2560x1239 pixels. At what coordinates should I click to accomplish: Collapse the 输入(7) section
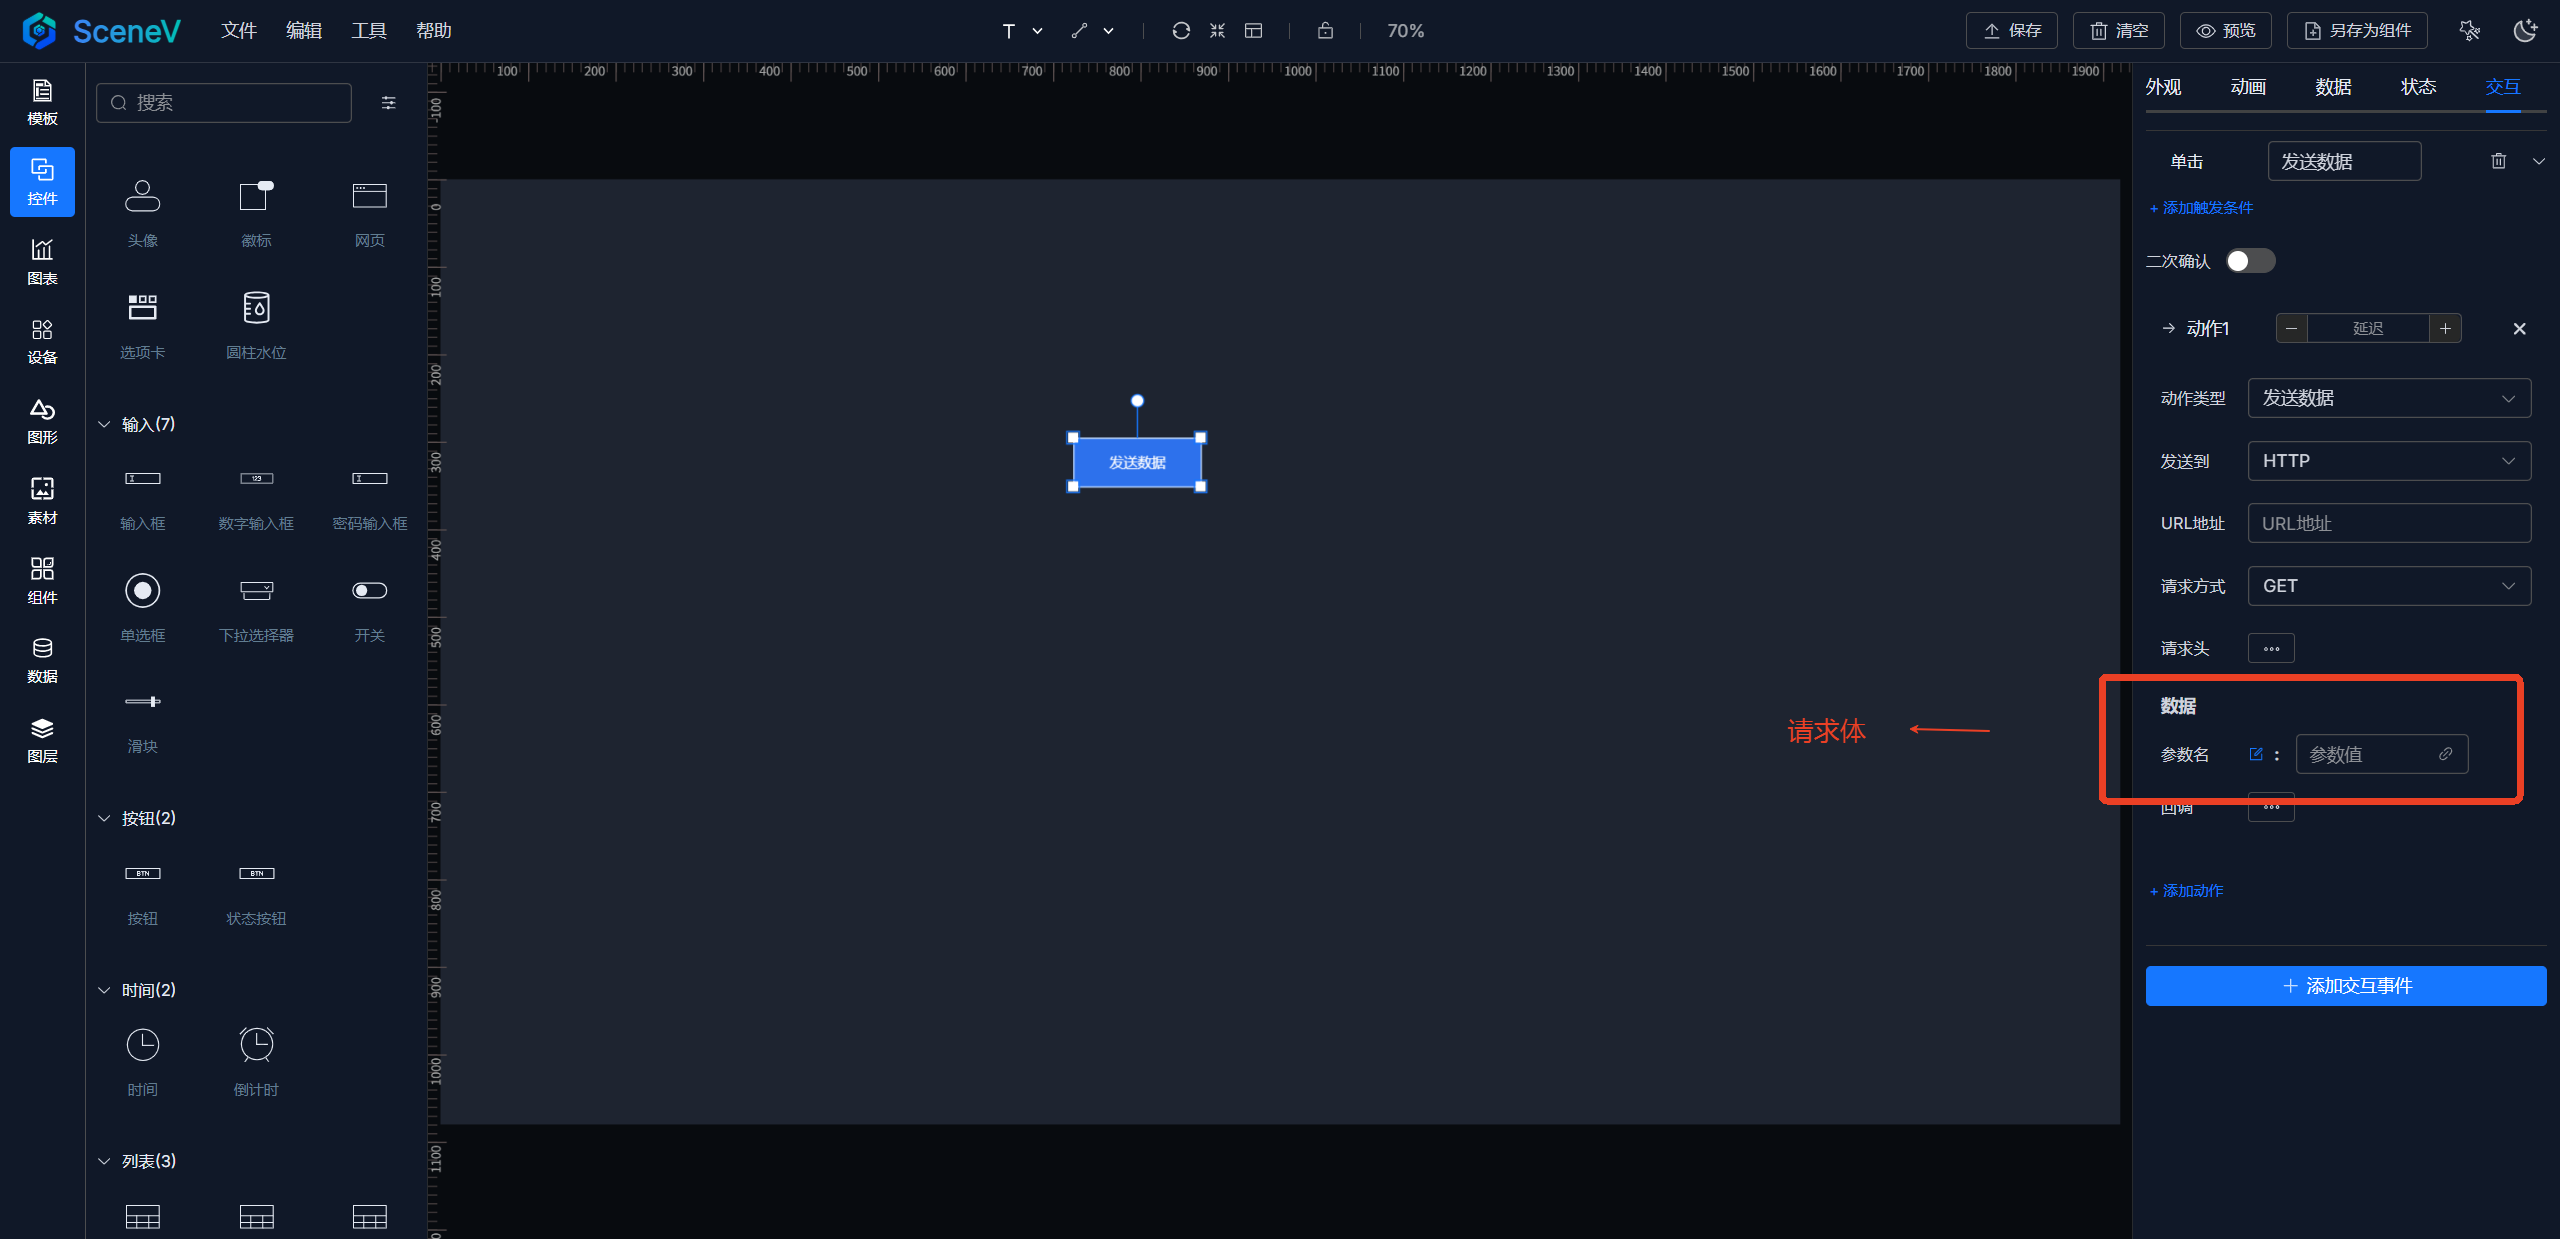click(104, 424)
